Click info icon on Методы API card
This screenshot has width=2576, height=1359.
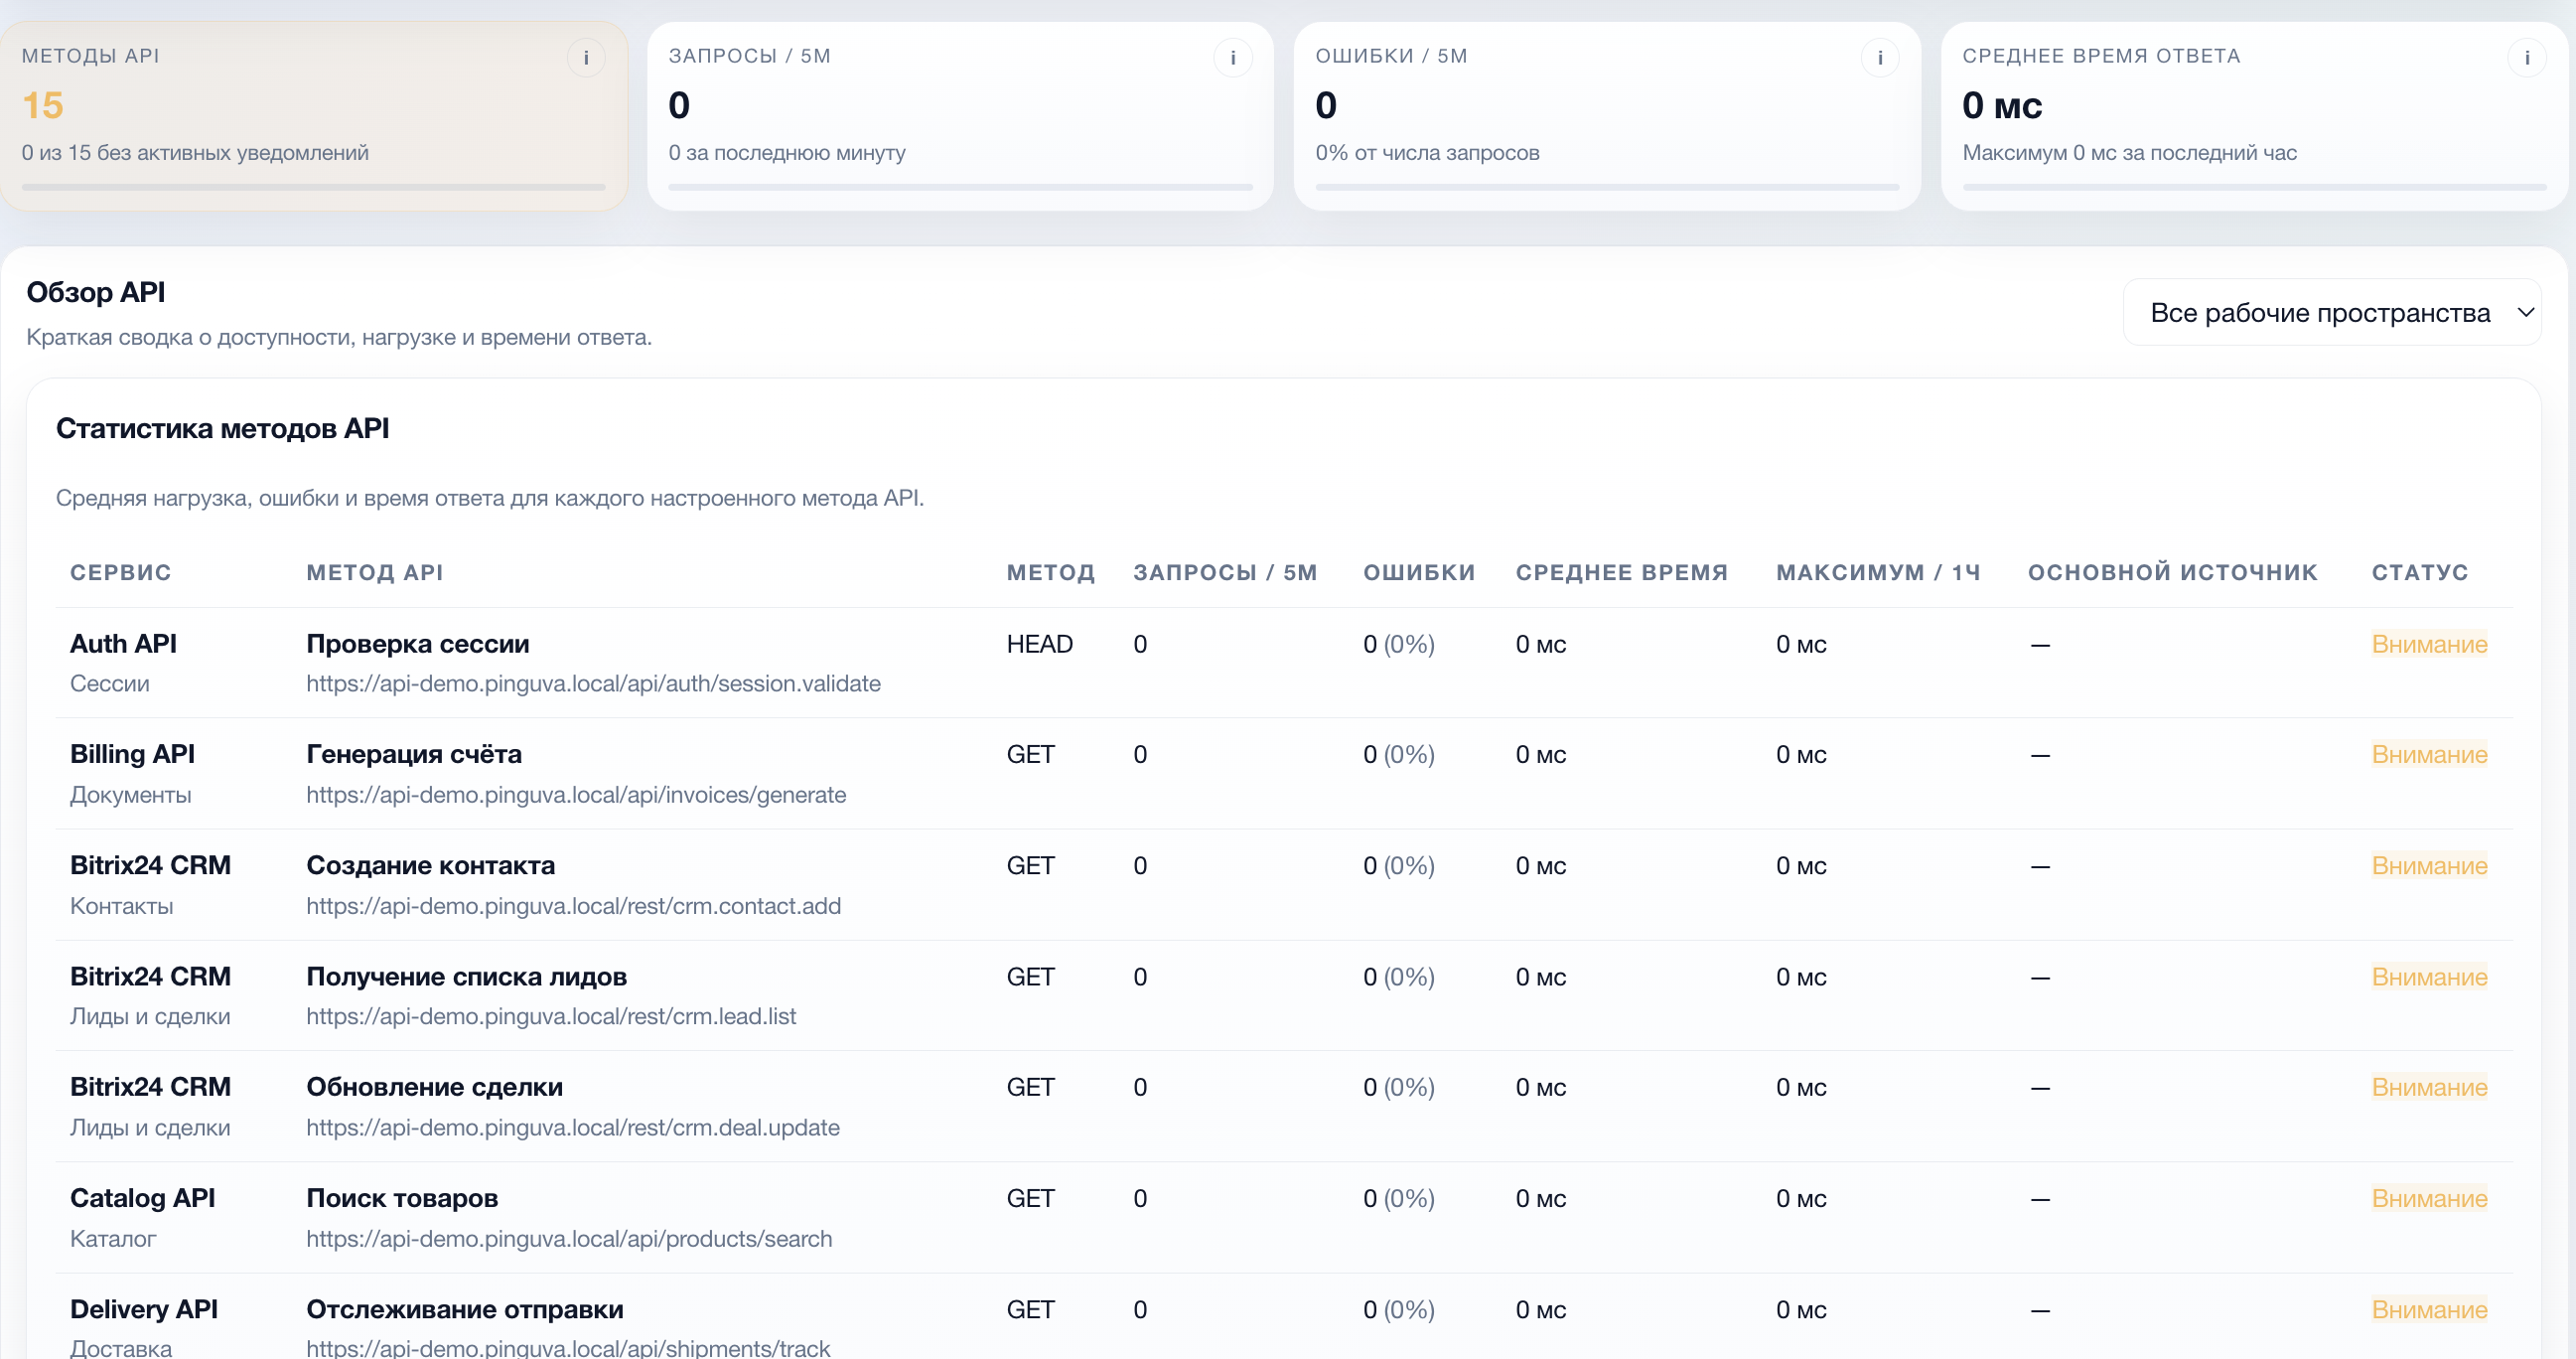586,58
